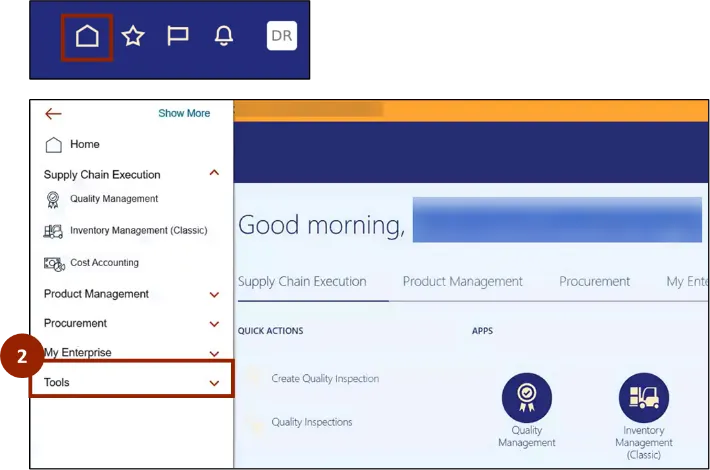Click the red back arrow in navigator

click(x=53, y=114)
